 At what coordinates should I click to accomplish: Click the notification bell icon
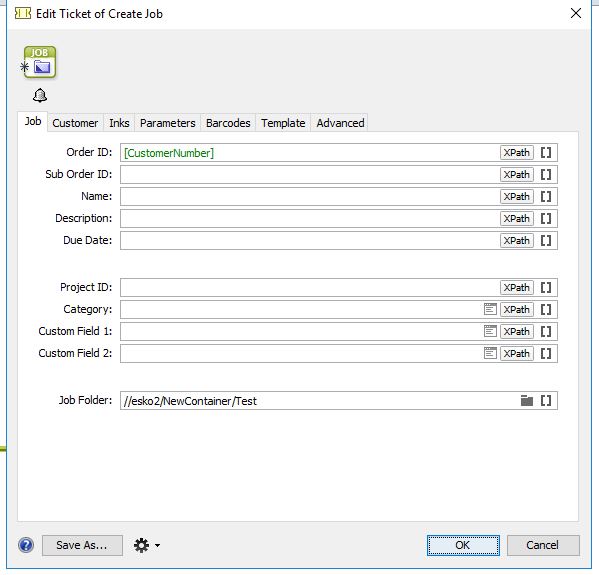[40, 95]
